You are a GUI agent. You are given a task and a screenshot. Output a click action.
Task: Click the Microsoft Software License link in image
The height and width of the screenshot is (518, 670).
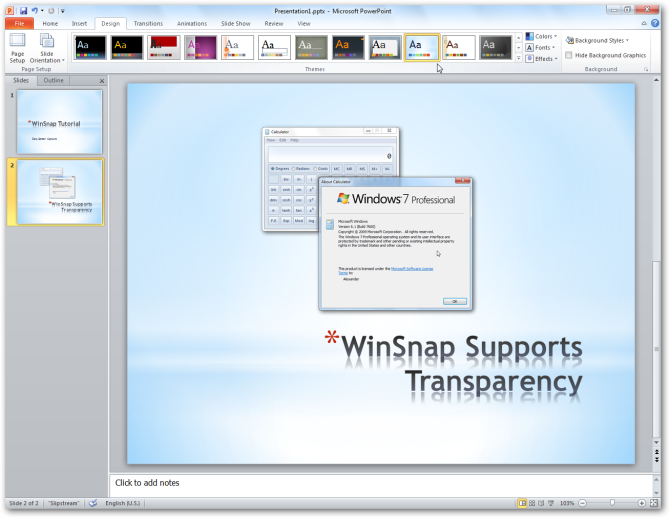[x=412, y=269]
